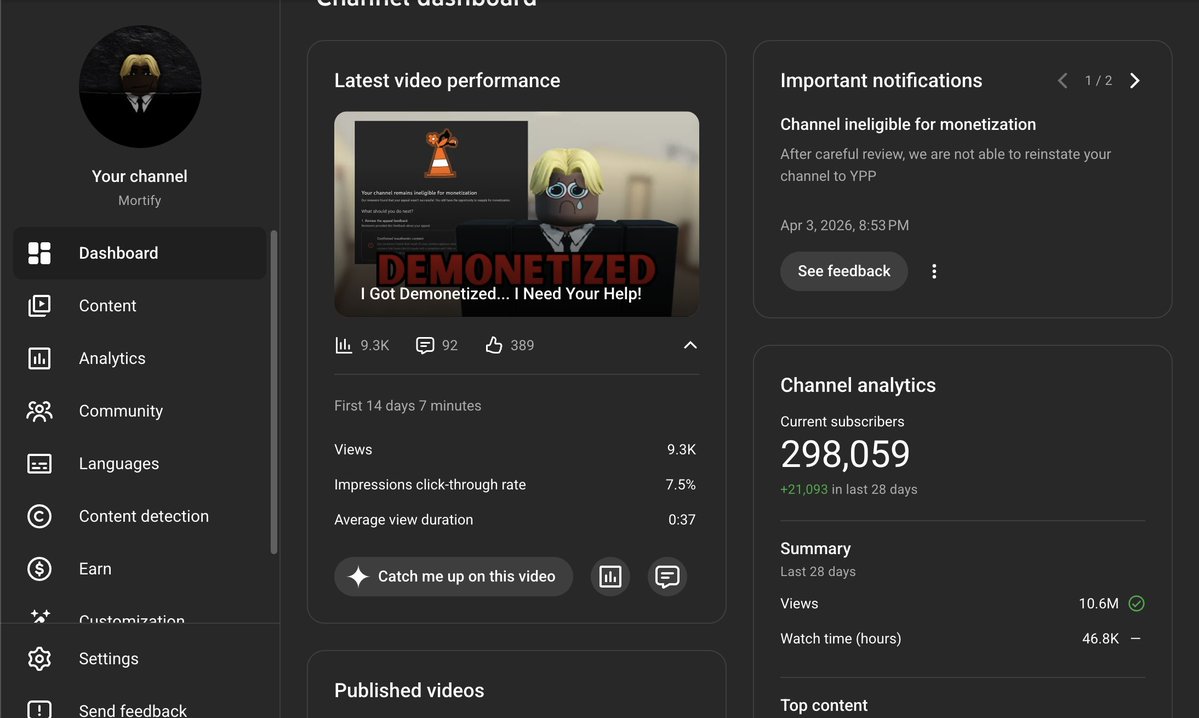This screenshot has height=718, width=1199.
Task: Open the Community people icon
Action: (x=39, y=411)
